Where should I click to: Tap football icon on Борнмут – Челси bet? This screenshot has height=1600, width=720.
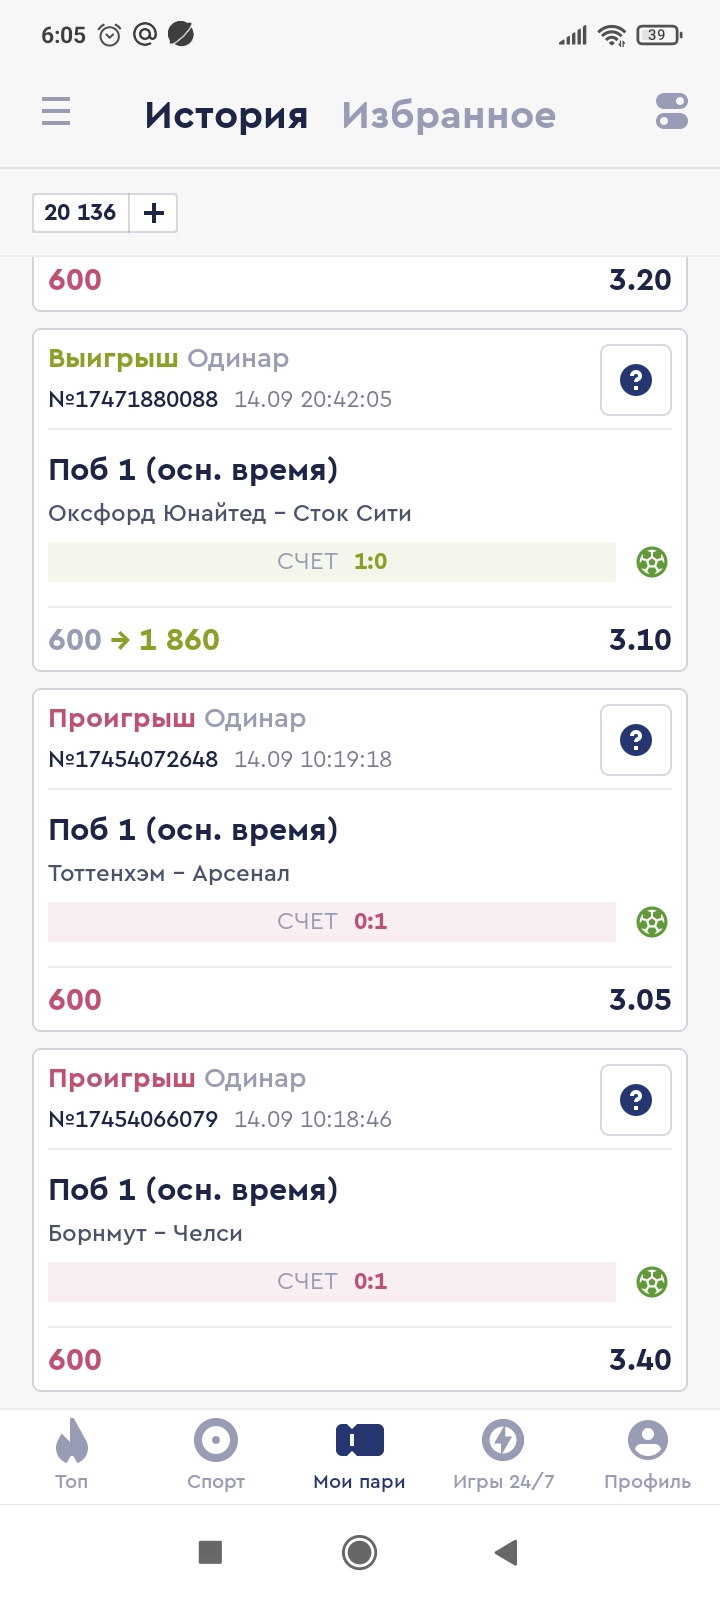tap(652, 1282)
